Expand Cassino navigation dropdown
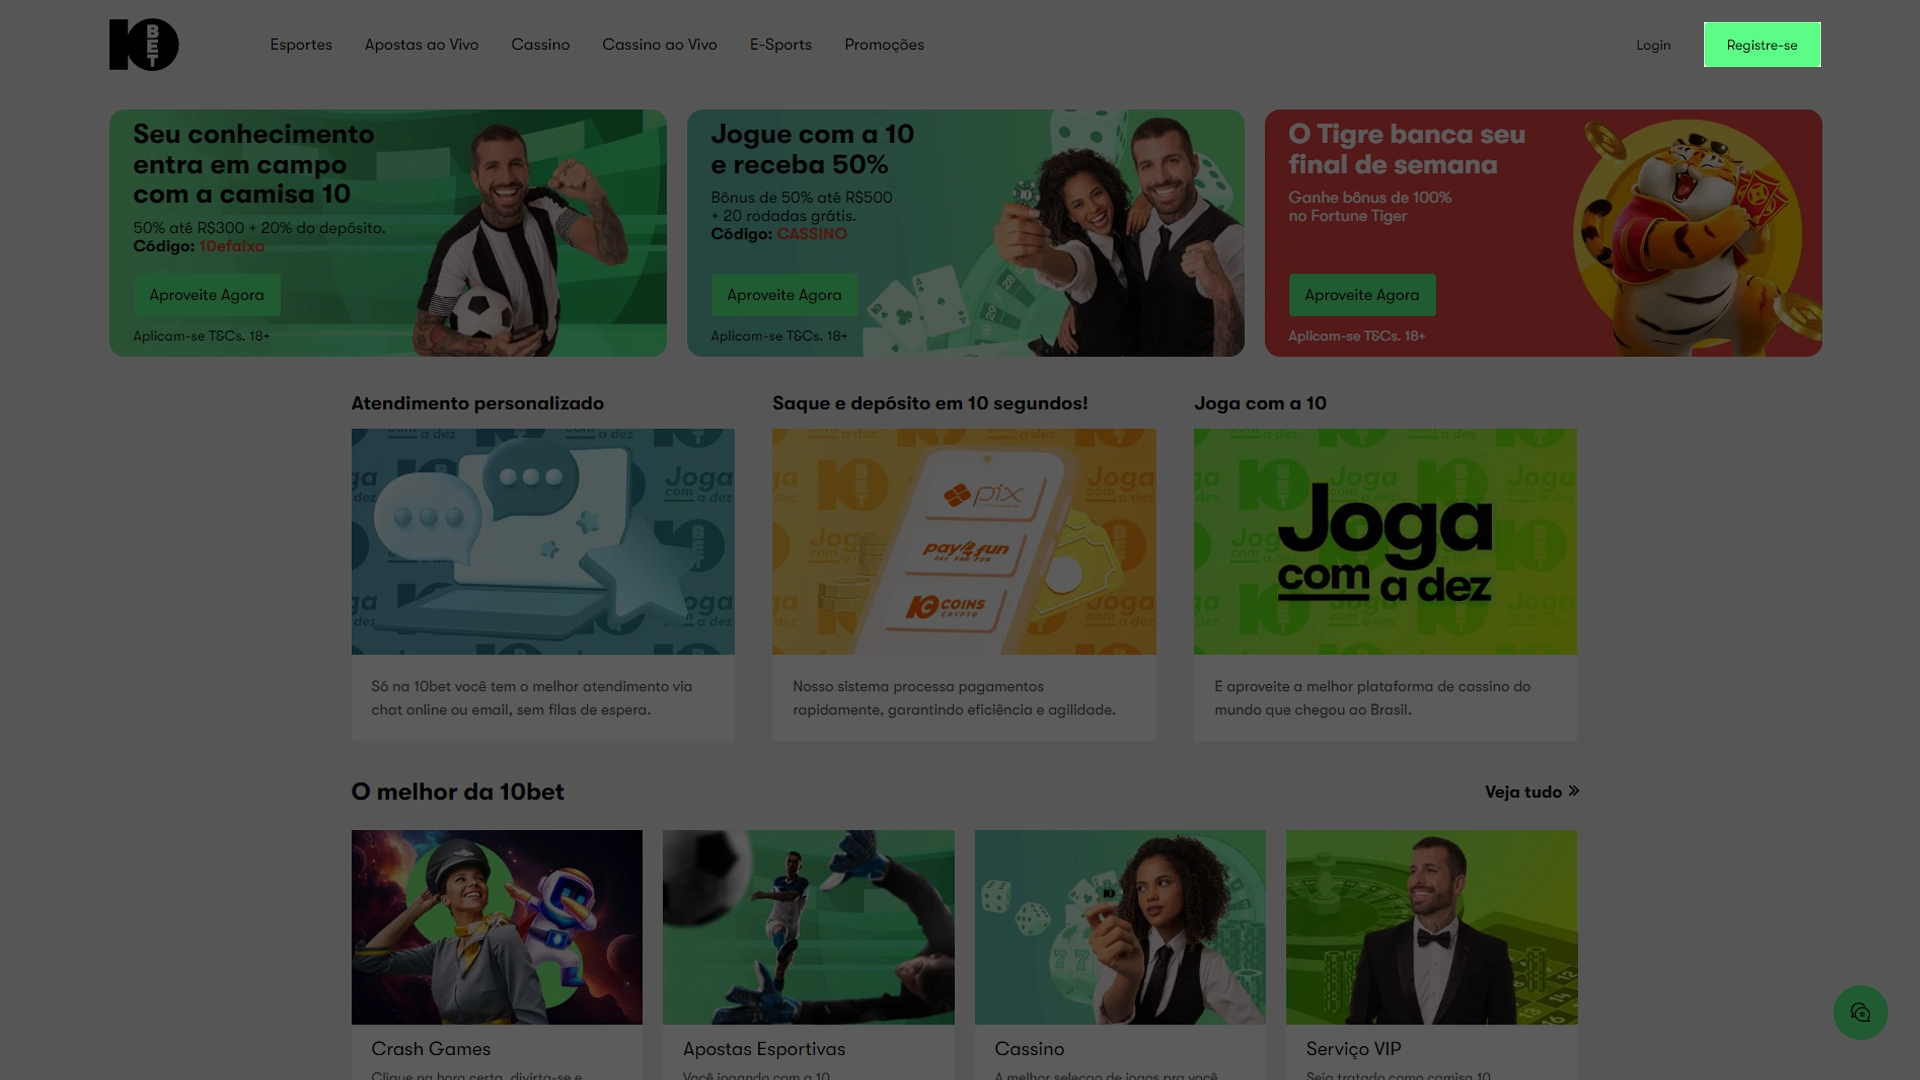 click(x=541, y=45)
